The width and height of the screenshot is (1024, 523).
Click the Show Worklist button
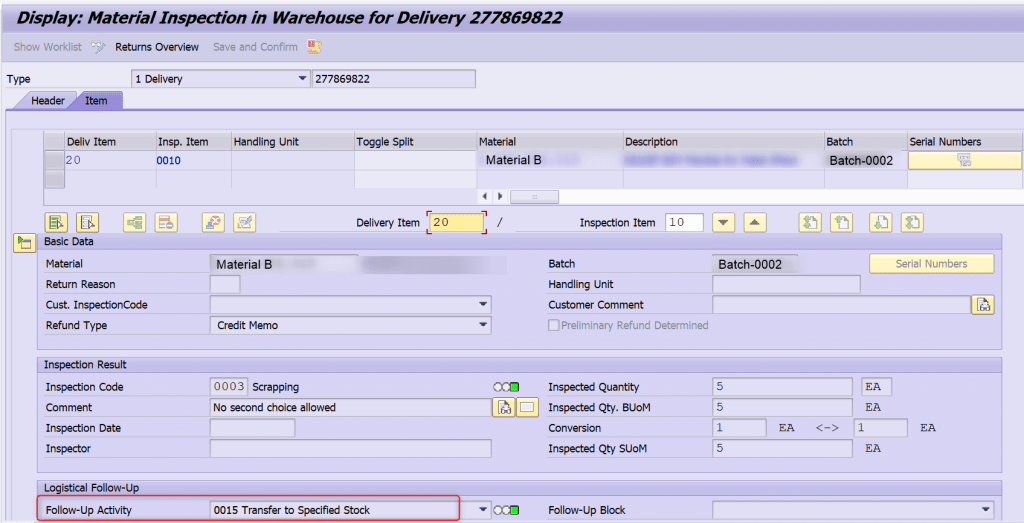click(48, 47)
